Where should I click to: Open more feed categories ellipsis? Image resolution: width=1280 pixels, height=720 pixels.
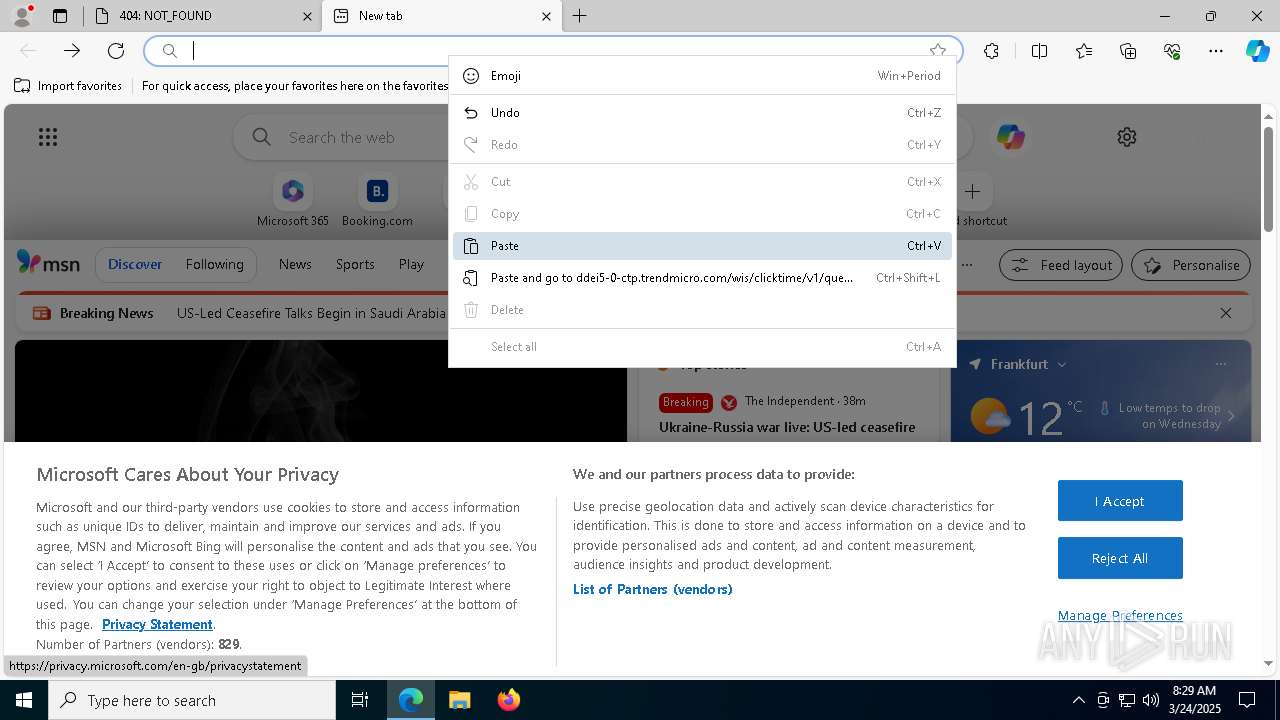tap(967, 265)
